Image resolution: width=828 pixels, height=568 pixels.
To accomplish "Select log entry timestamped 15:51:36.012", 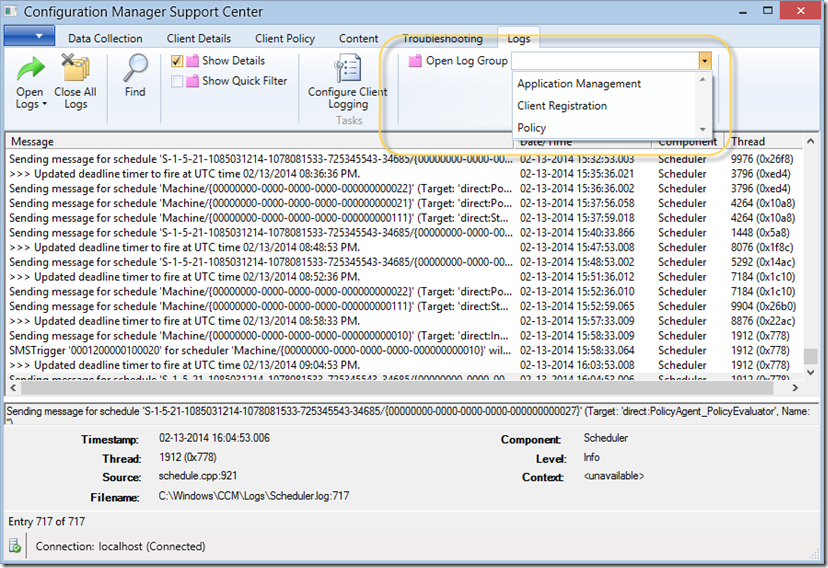I will (x=404, y=277).
